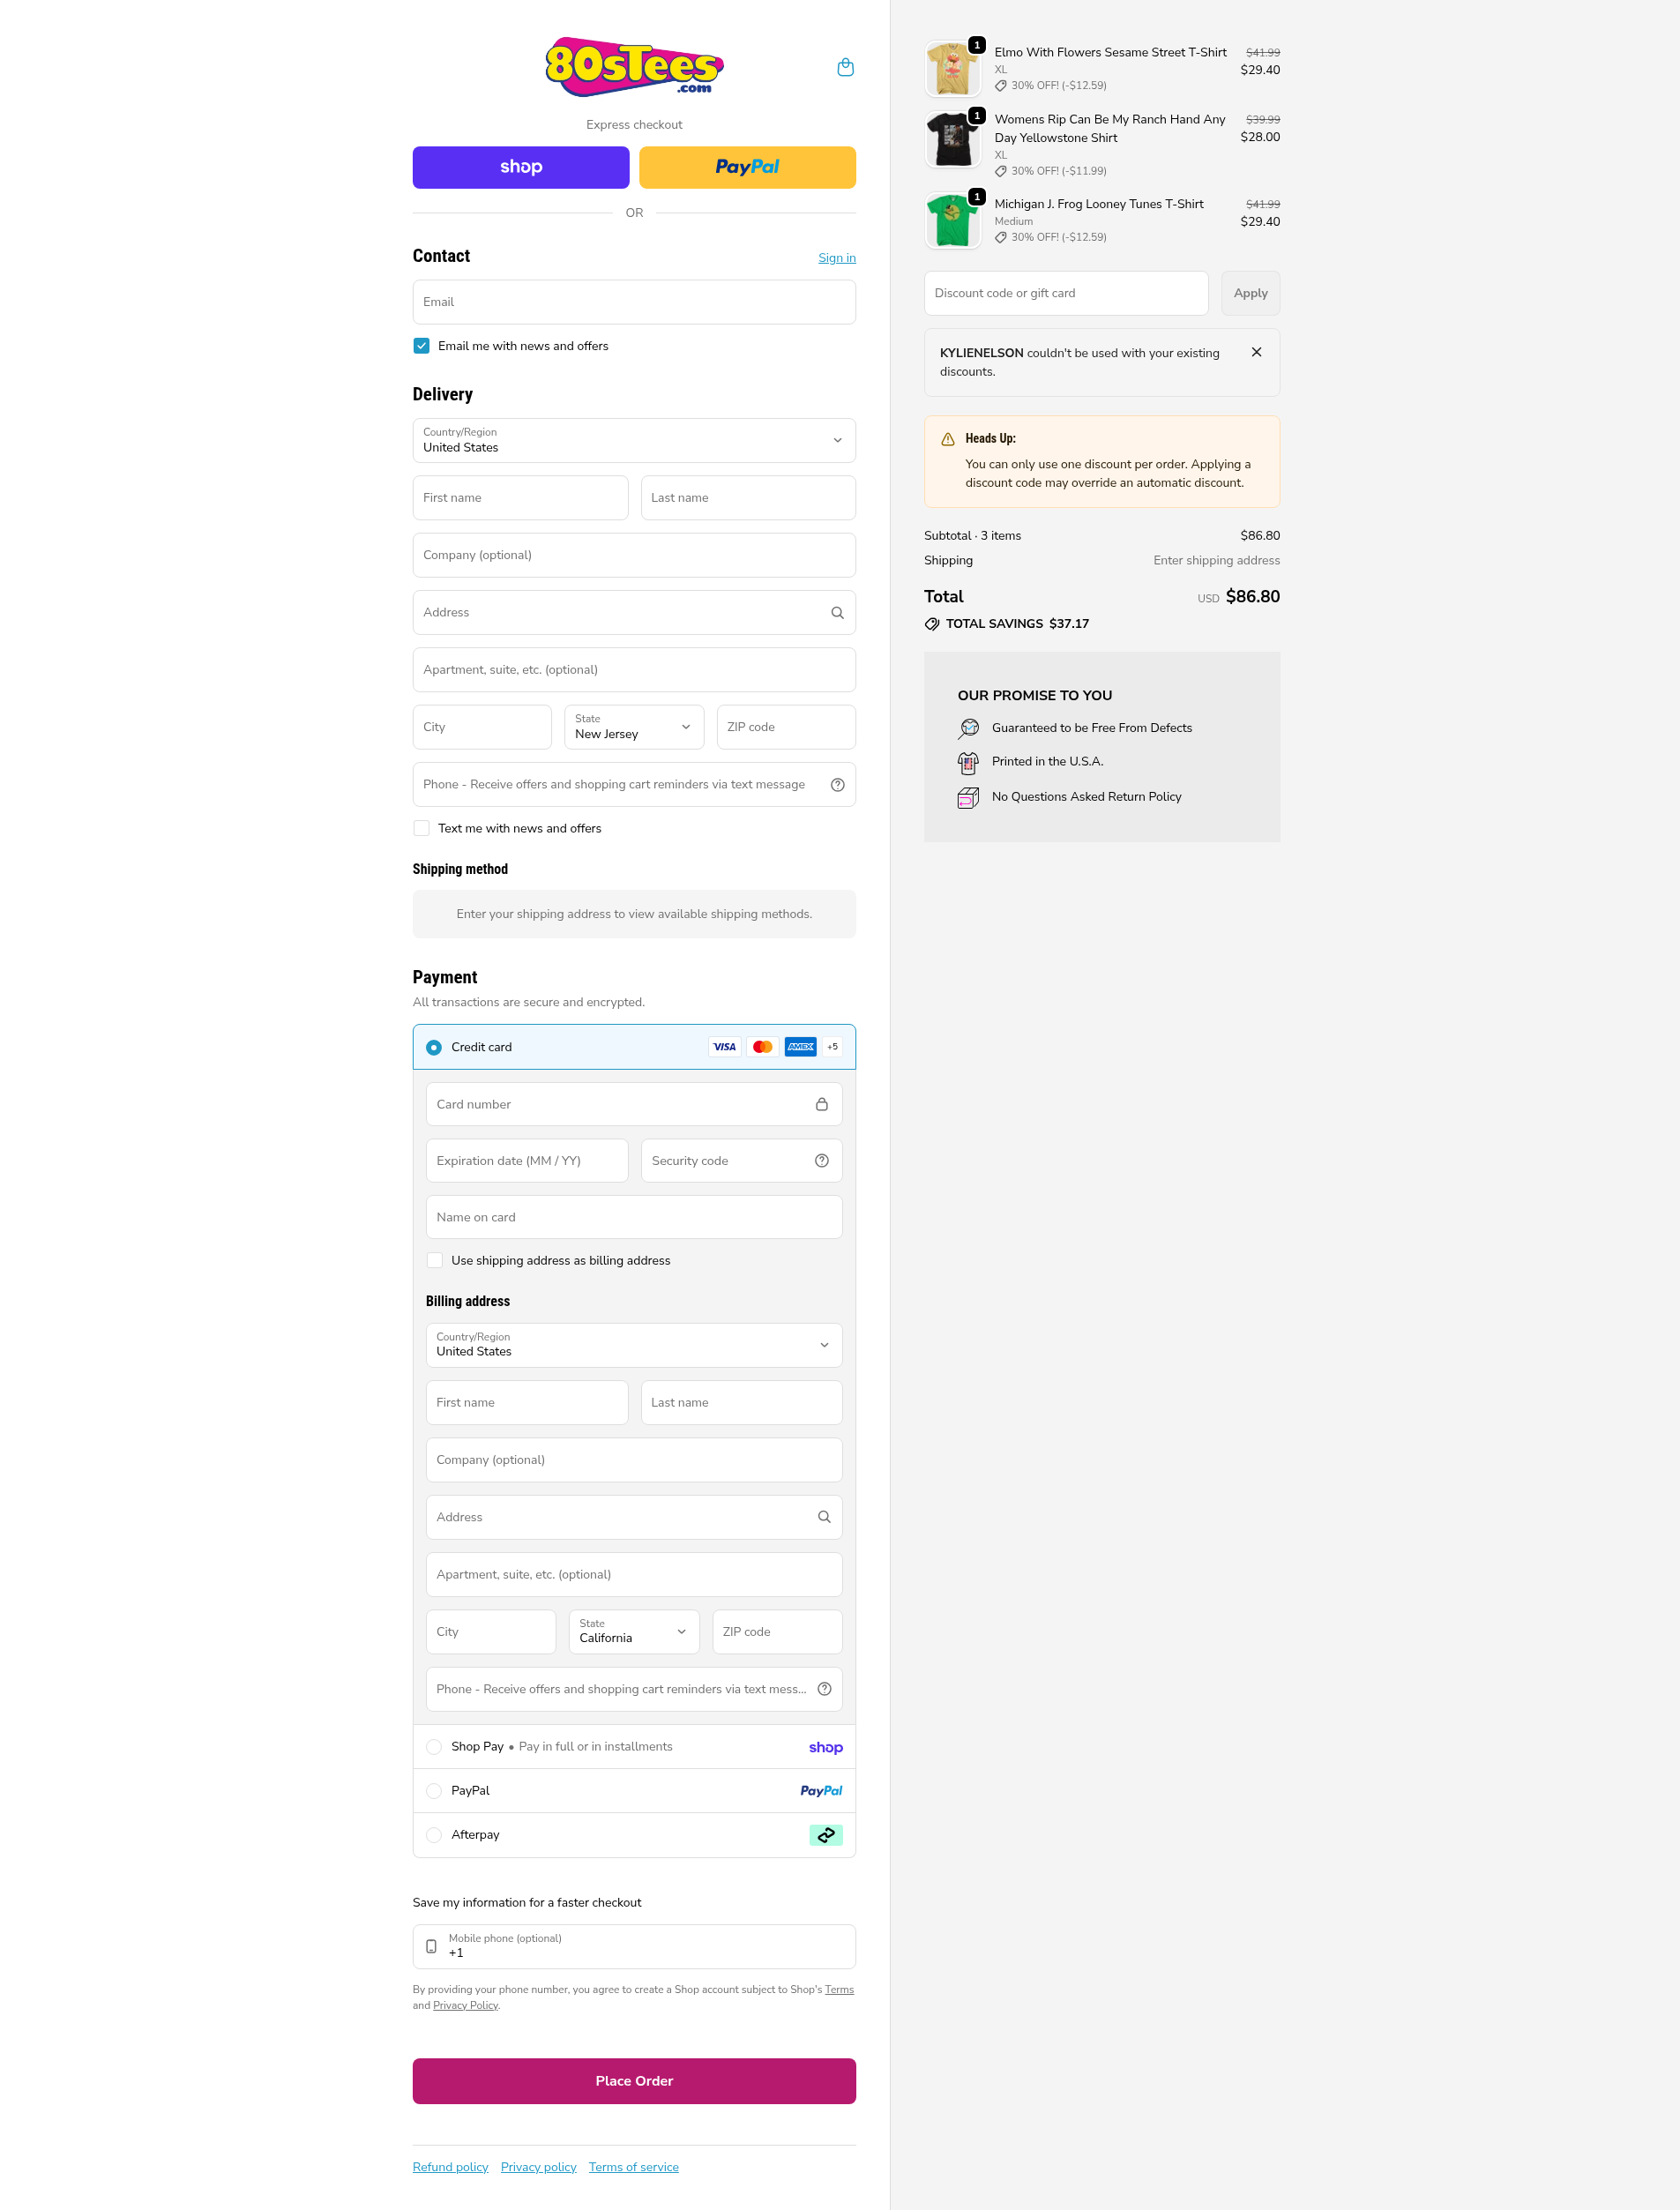
Task: Expand the delivery State dropdown showing New Jersey
Action: click(x=634, y=727)
